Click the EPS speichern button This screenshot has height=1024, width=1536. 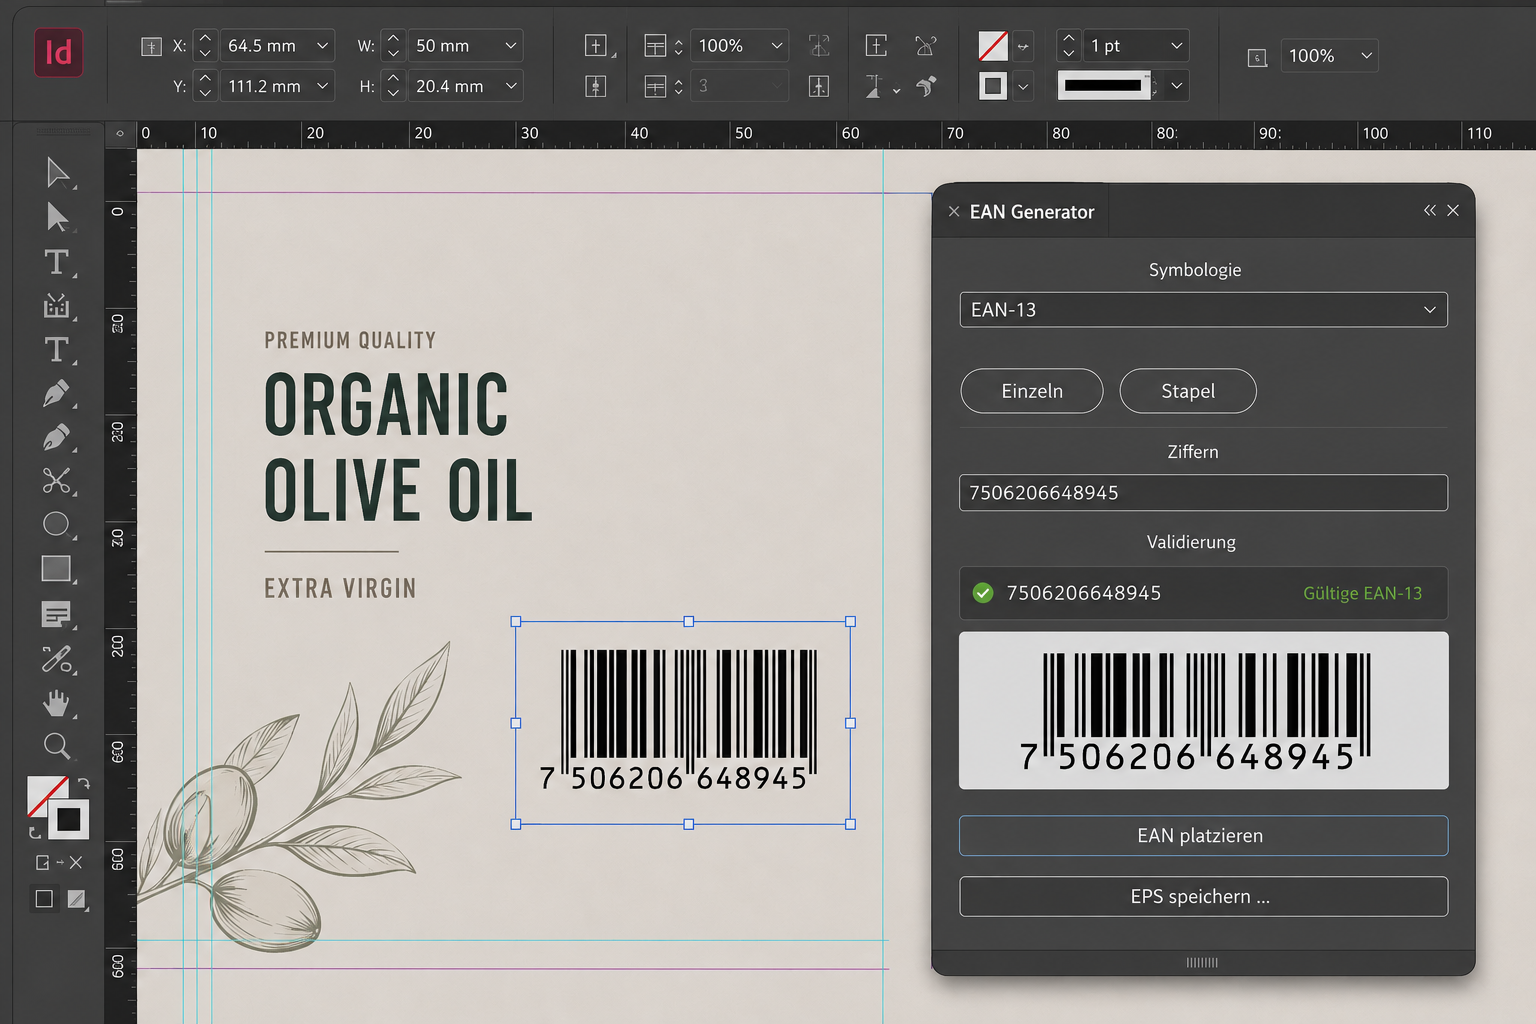(1203, 897)
